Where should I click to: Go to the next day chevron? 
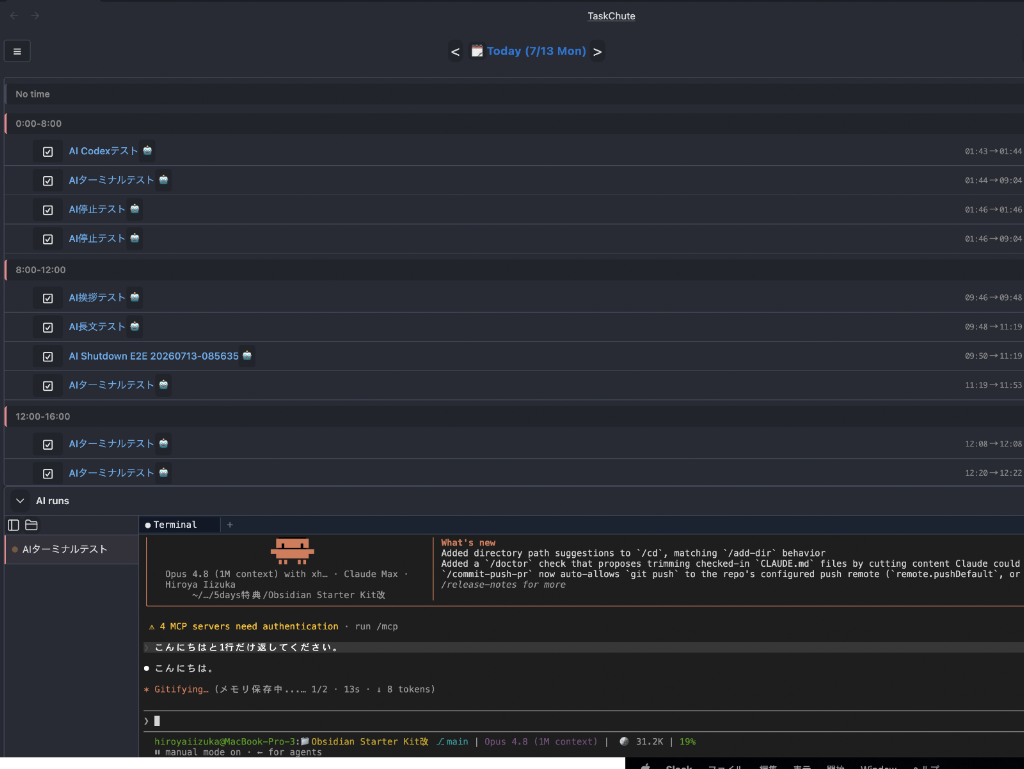[597, 52]
